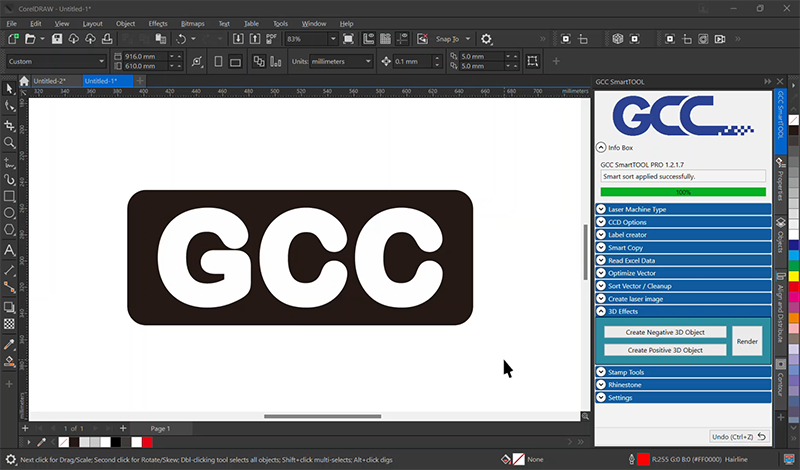The height and width of the screenshot is (470, 800).
Task: Pick the red swatch in document palette
Action: (146, 441)
